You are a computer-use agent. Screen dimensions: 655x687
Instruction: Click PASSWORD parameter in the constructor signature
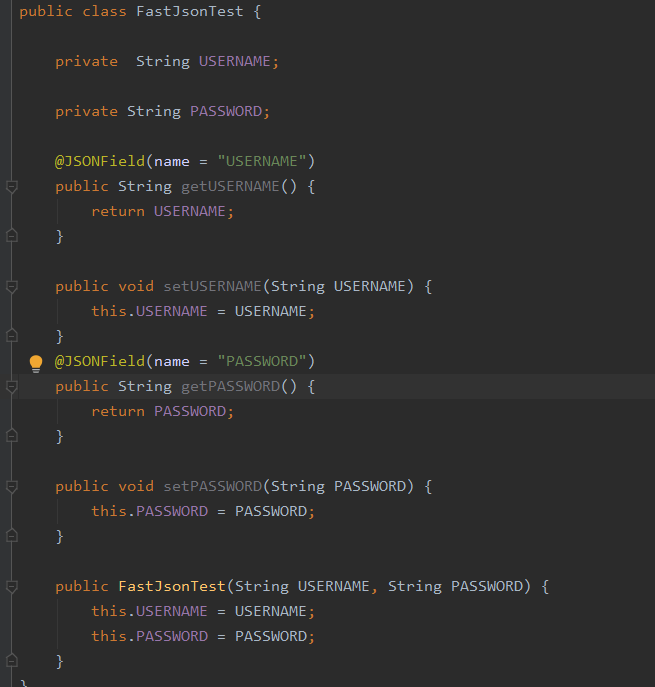487,586
